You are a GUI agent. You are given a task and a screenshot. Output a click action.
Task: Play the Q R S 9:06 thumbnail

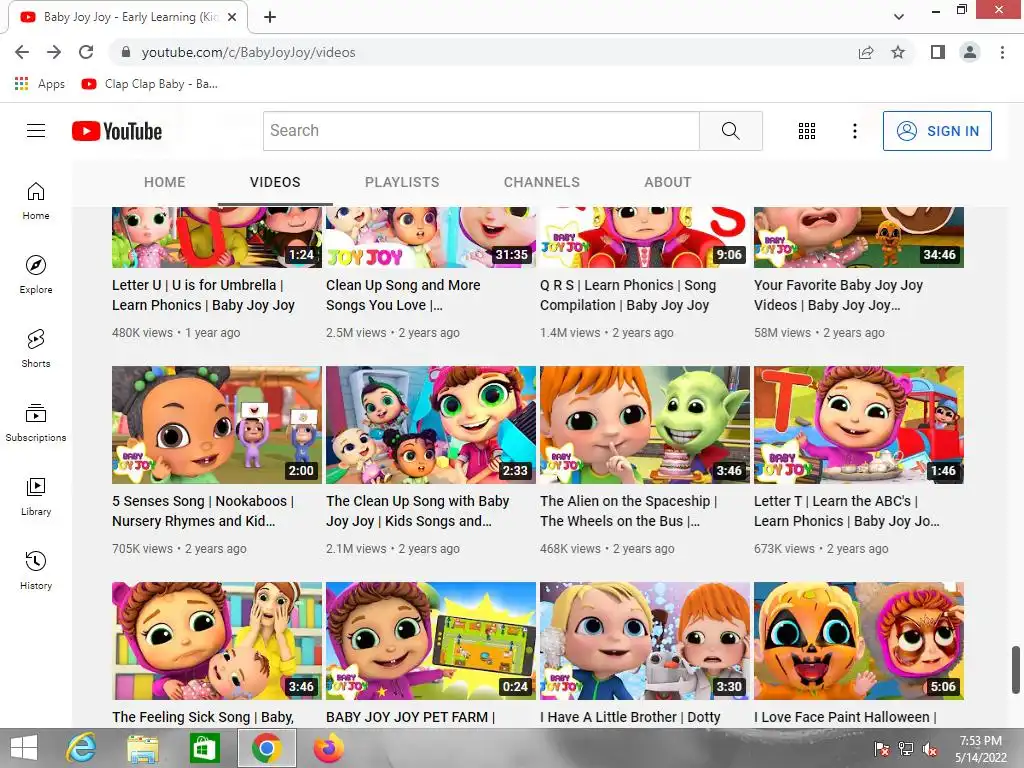(x=645, y=238)
